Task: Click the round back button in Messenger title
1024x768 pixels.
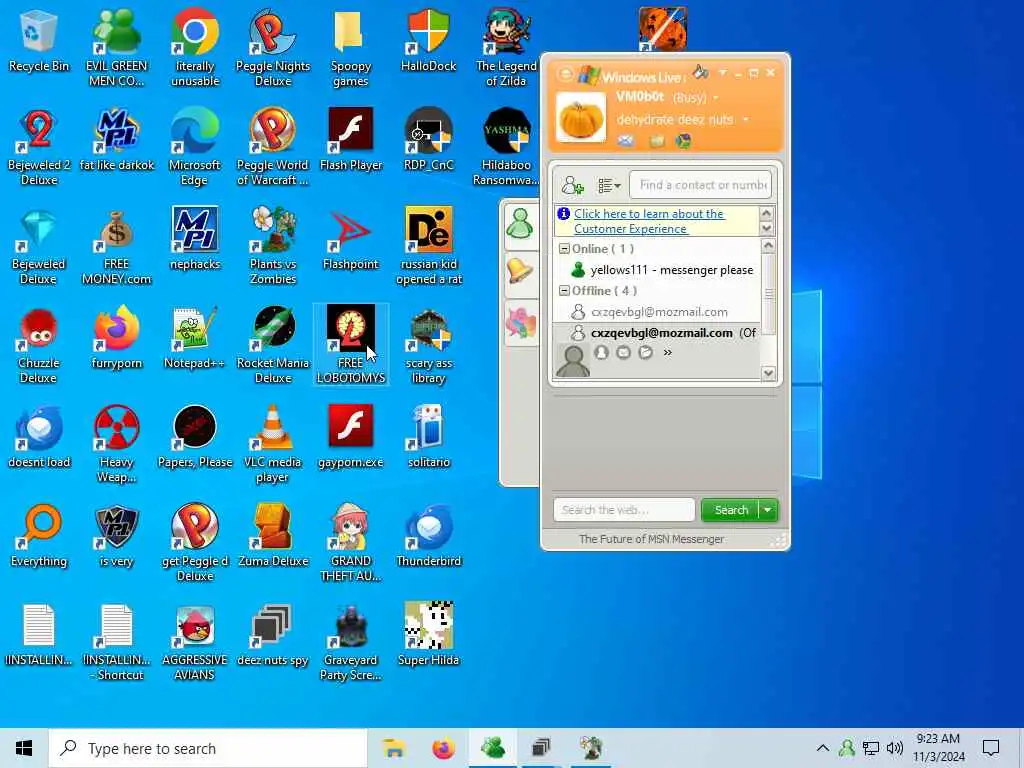Action: click(x=566, y=74)
